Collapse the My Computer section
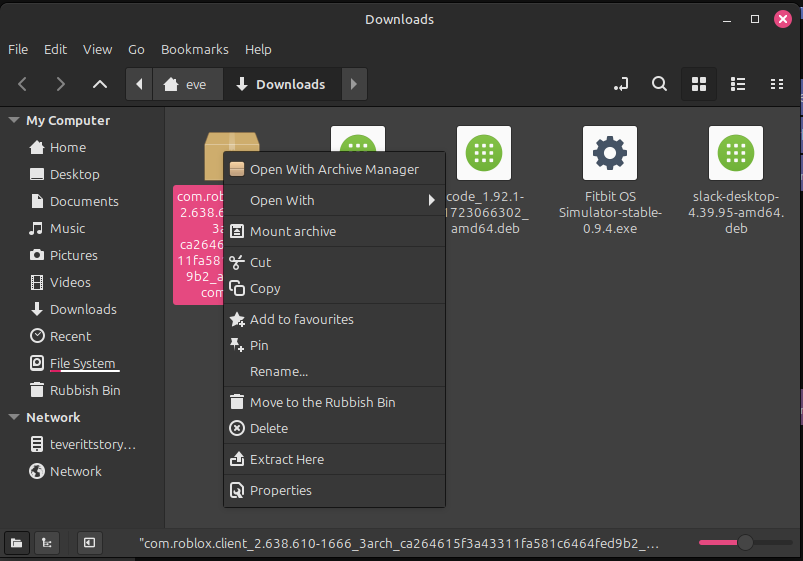Image resolution: width=803 pixels, height=561 pixels. [x=14, y=121]
